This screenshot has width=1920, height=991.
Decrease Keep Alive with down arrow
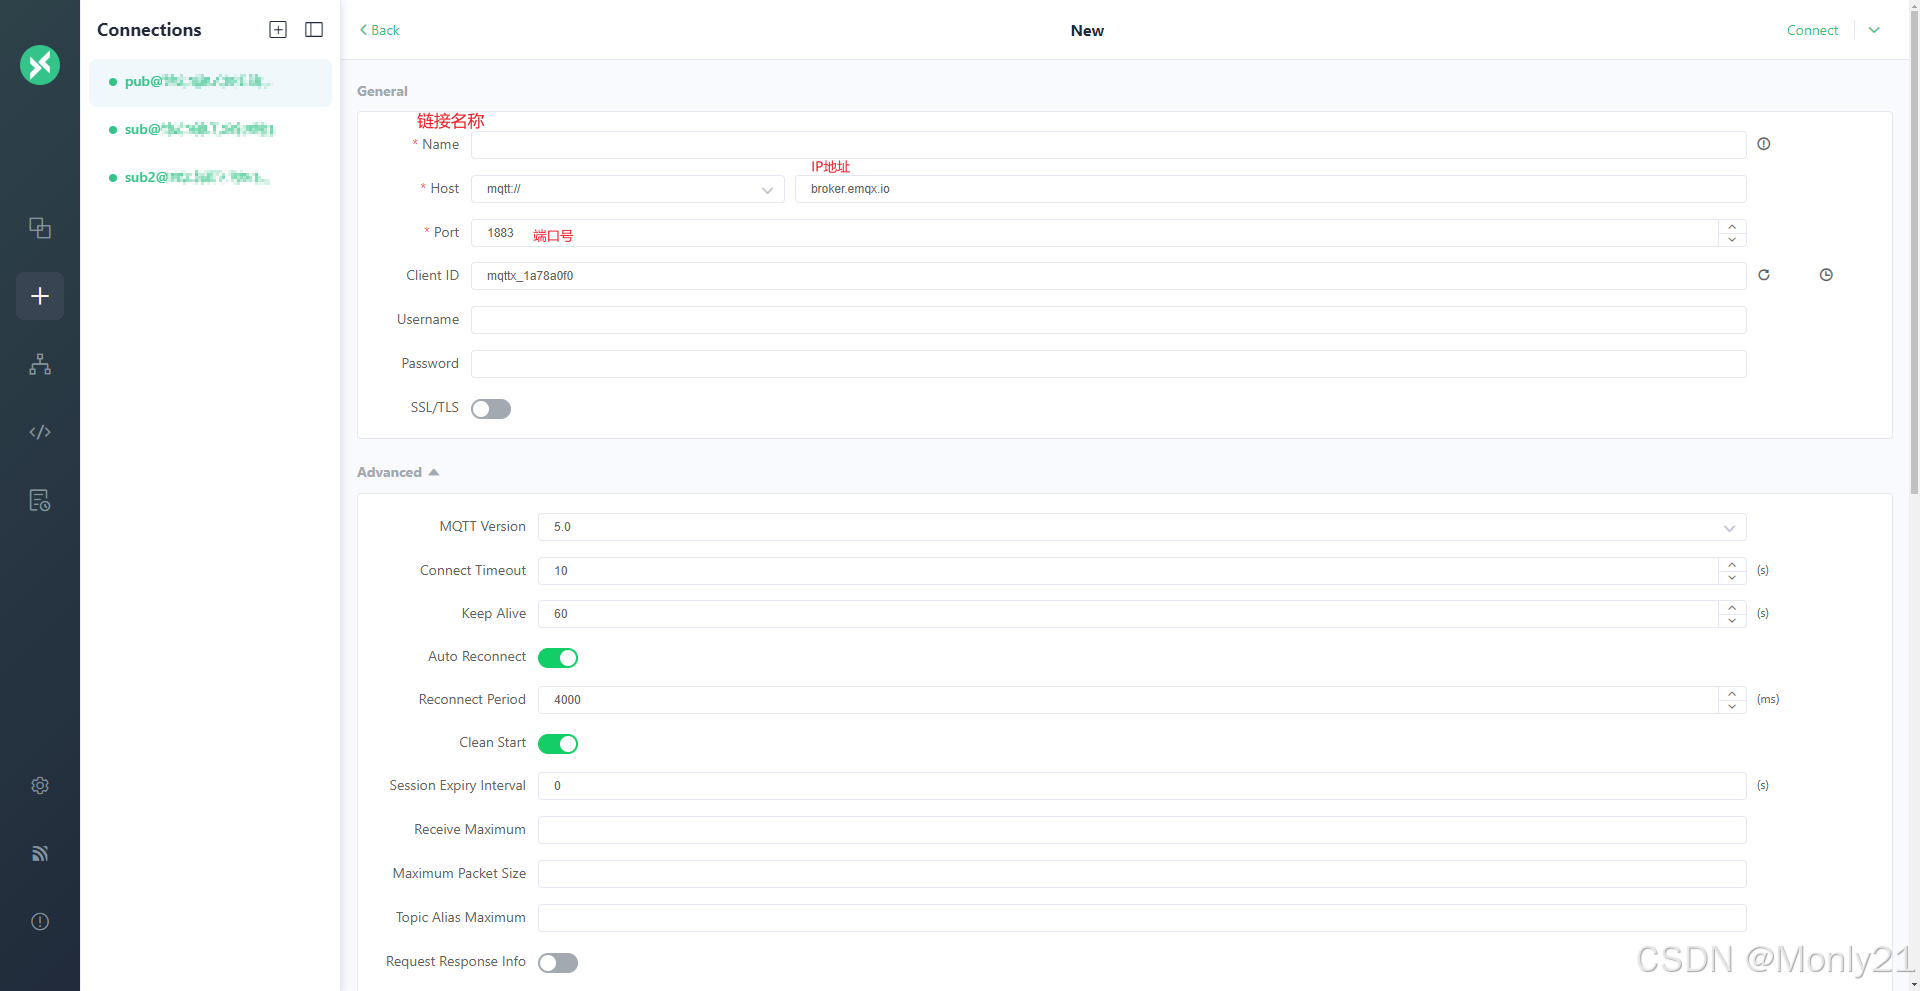(x=1732, y=621)
